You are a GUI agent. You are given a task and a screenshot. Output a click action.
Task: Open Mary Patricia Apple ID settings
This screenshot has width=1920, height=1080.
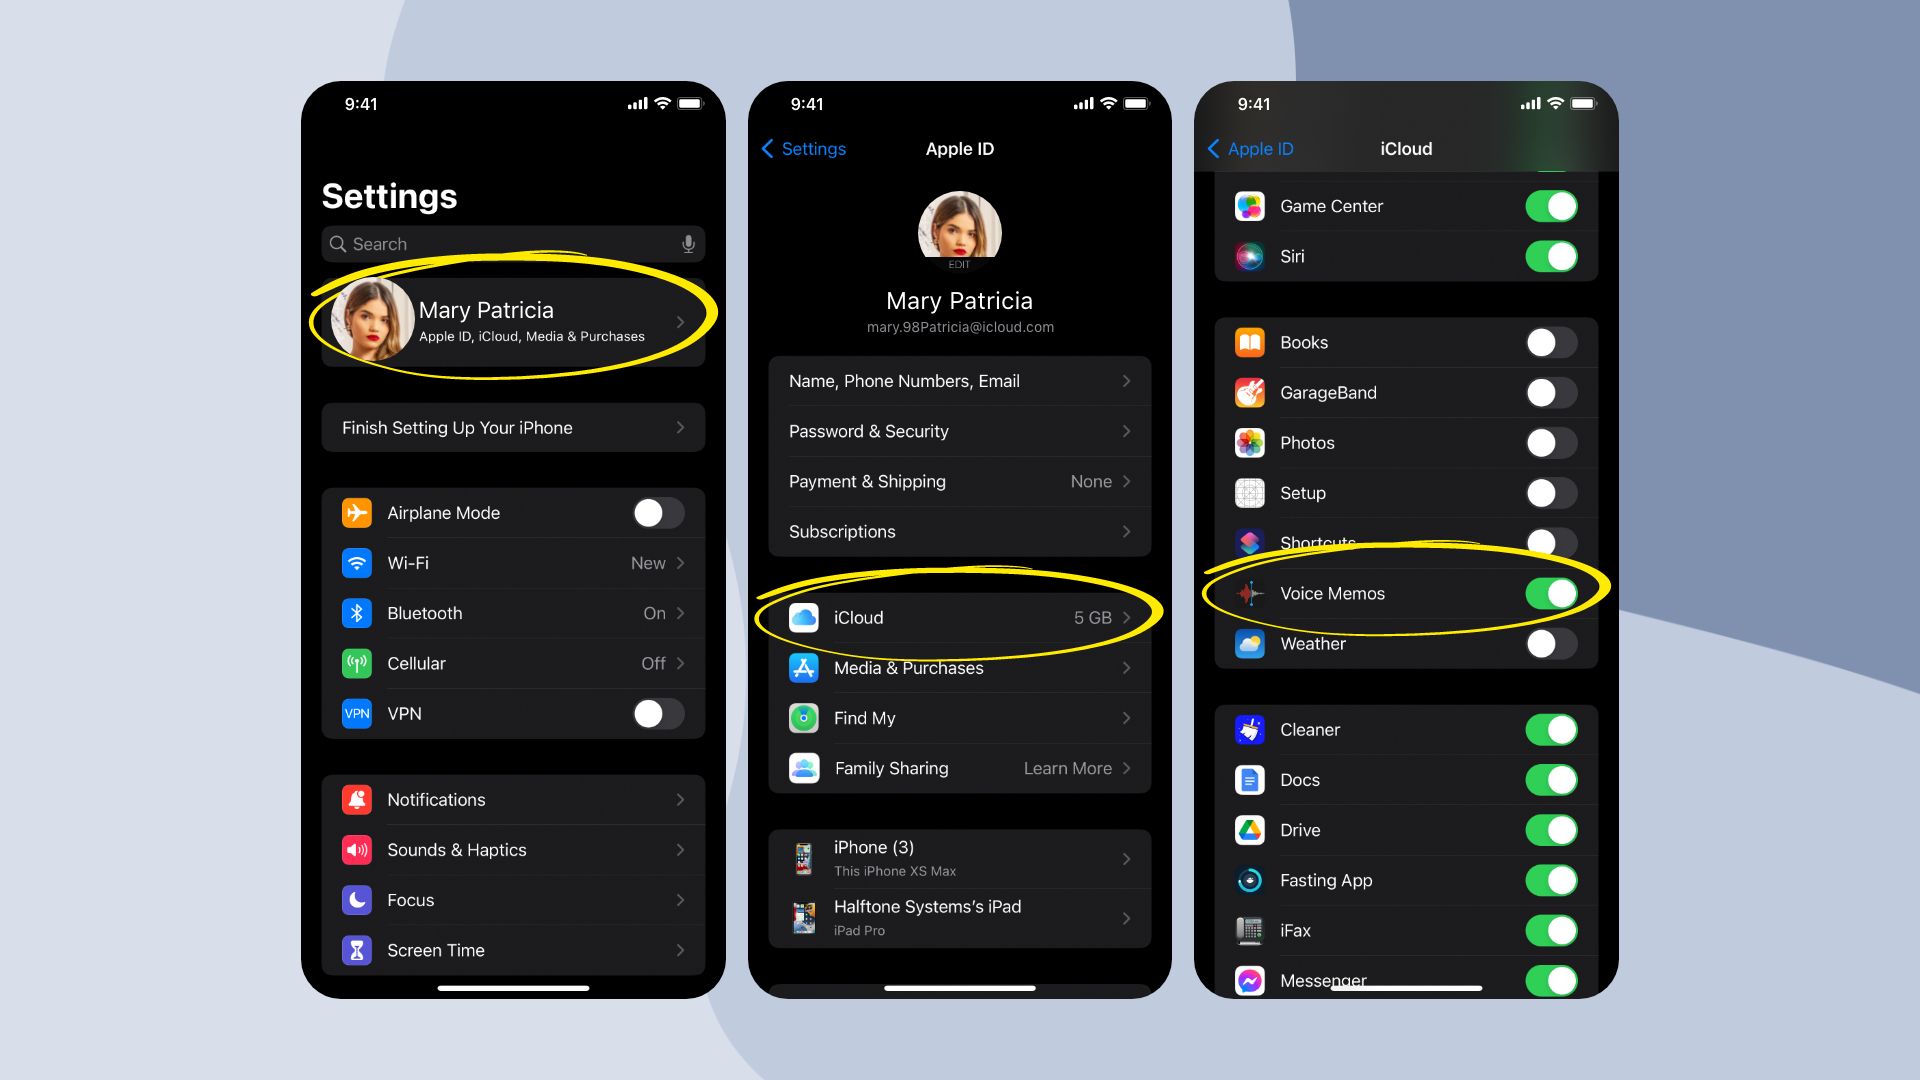click(512, 320)
